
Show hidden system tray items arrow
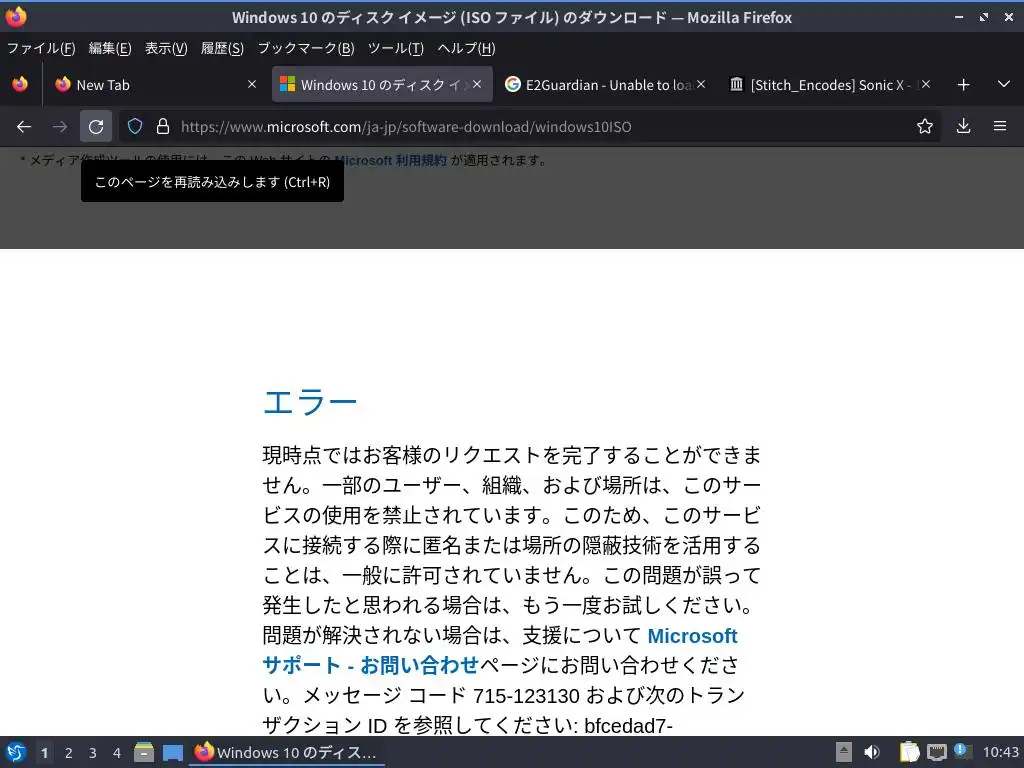pyautogui.click(x=844, y=752)
